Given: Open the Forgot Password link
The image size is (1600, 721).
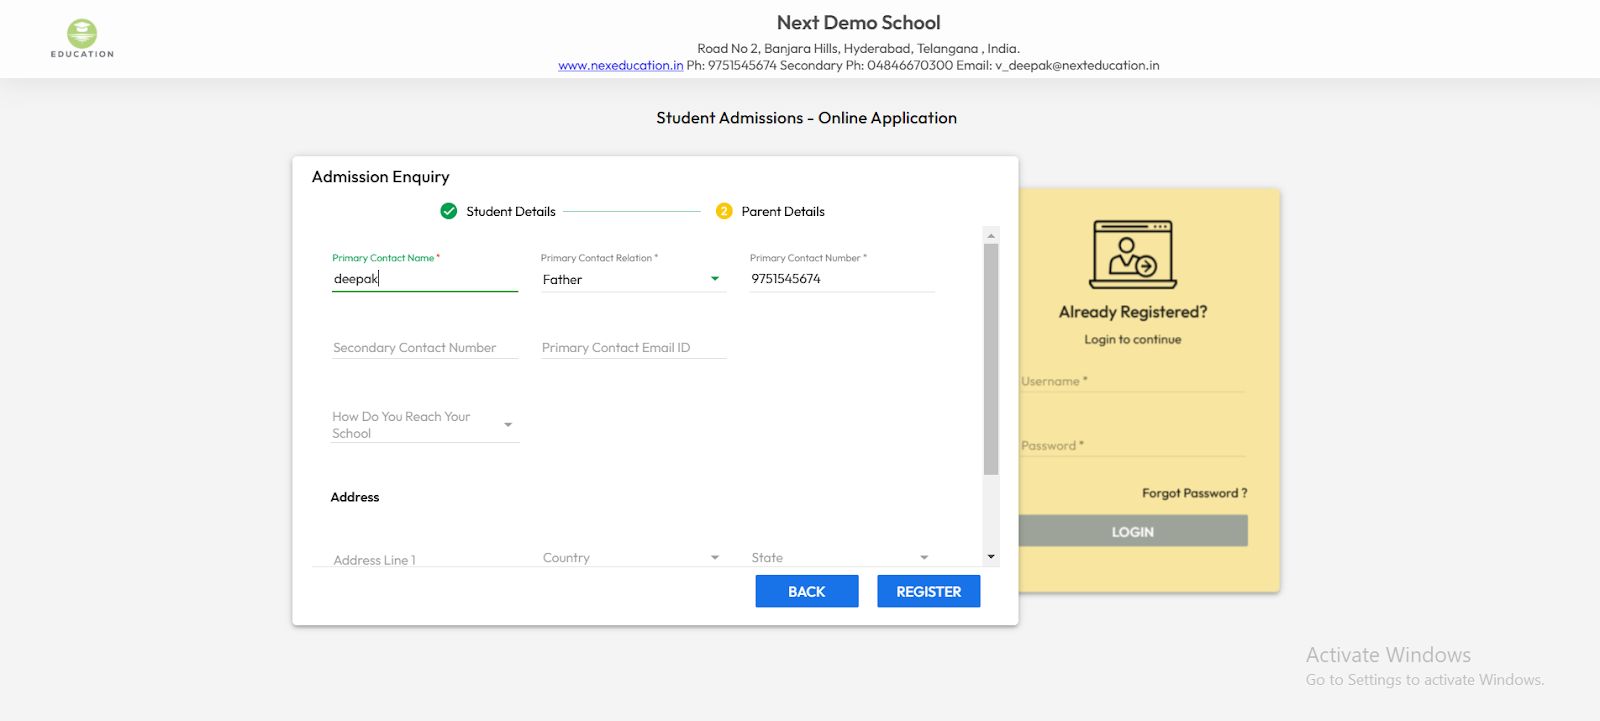Looking at the screenshot, I should click(1194, 493).
